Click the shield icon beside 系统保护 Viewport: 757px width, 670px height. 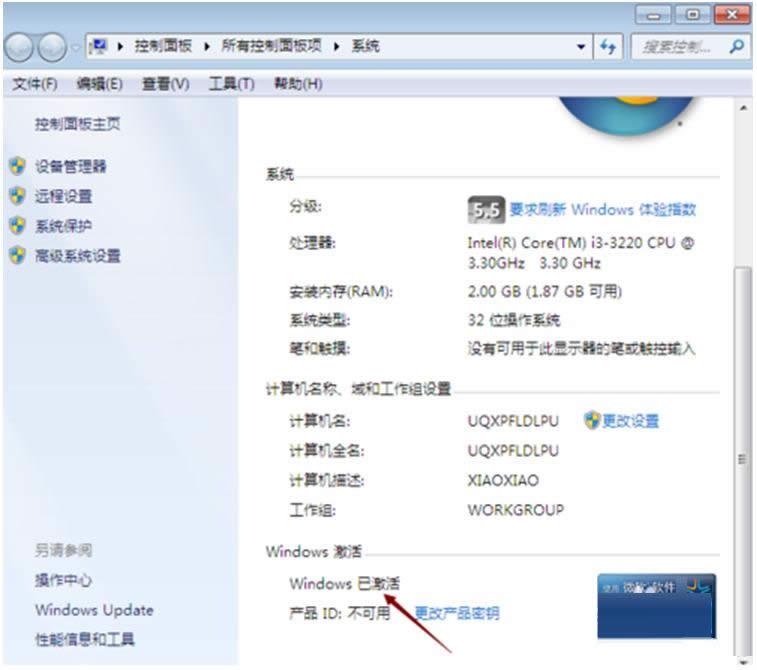17,225
